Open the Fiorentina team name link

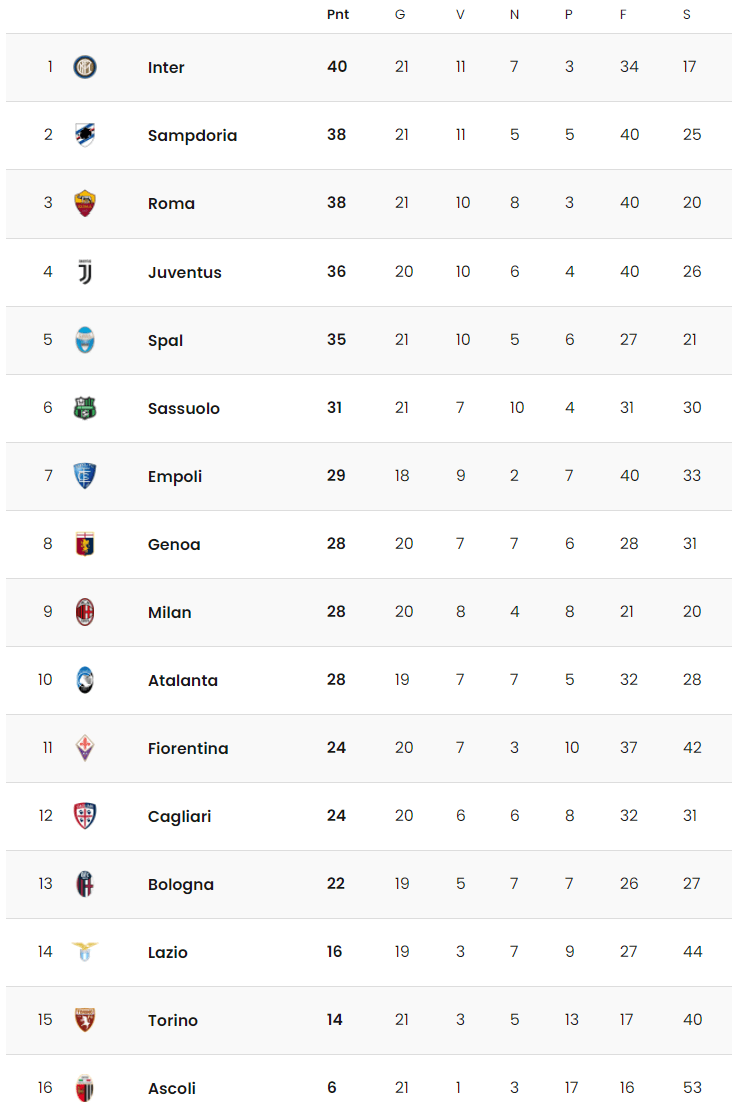coord(188,748)
